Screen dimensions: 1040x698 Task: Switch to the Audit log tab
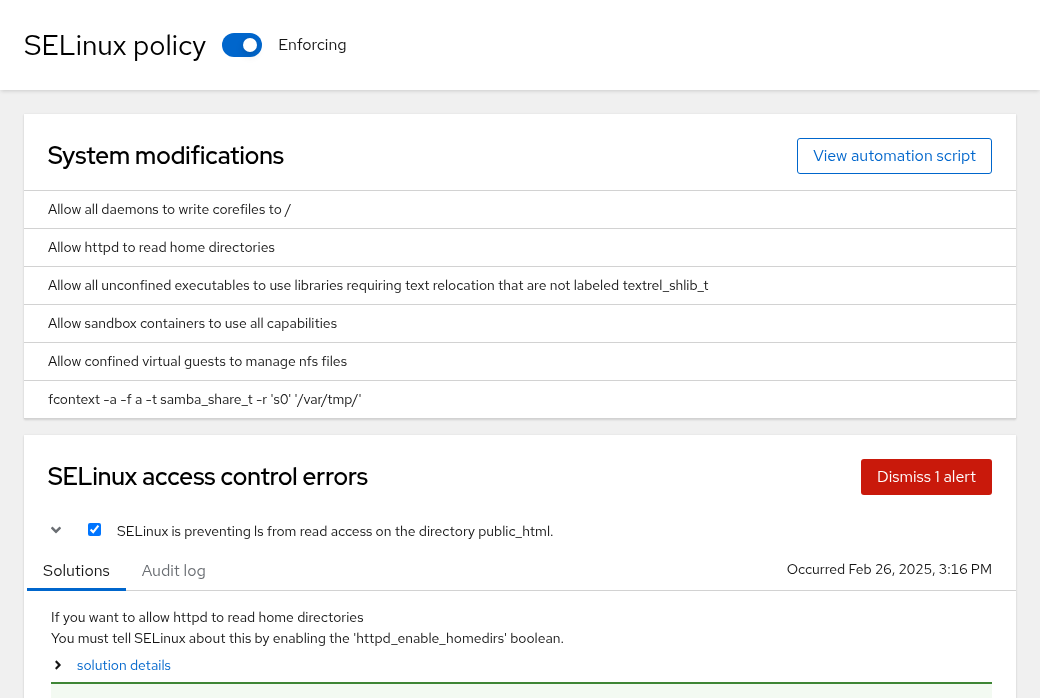pos(173,571)
